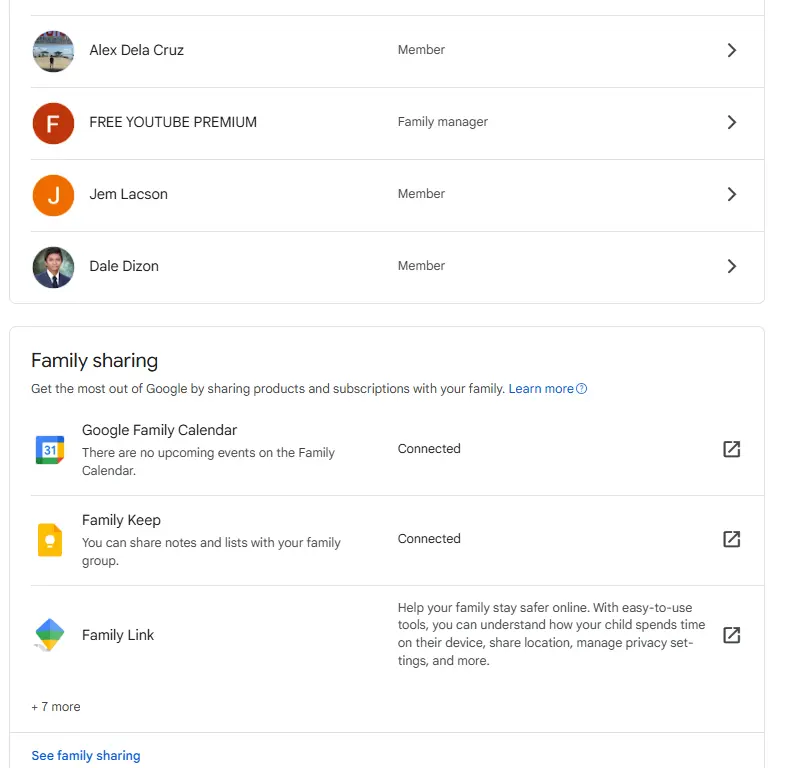Image resolution: width=804 pixels, height=768 pixels.
Task: Open Dale Dizon member chevron
Action: click(x=732, y=266)
